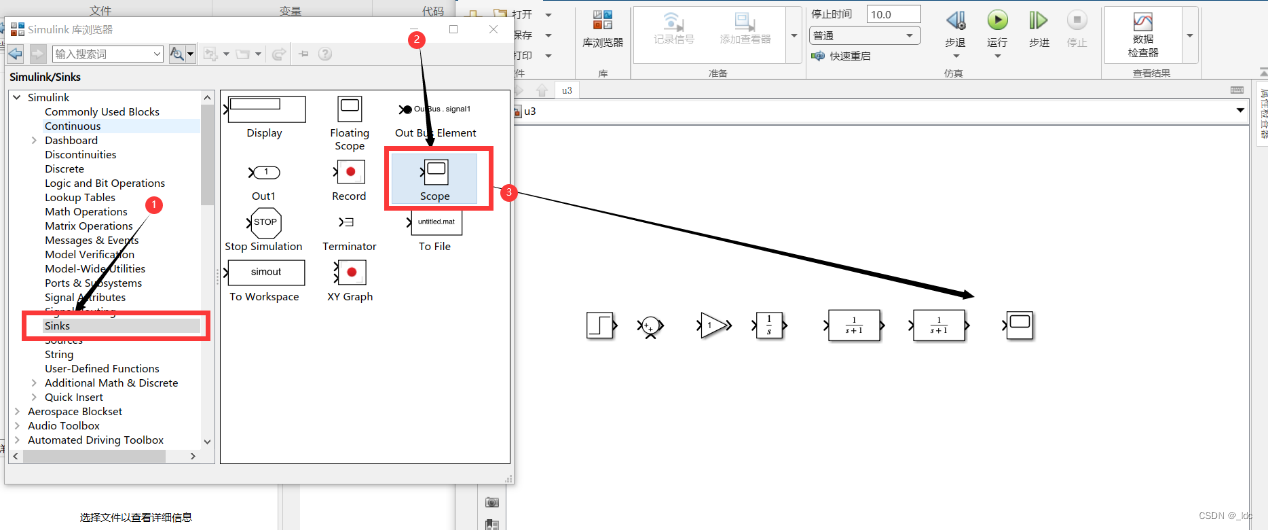Click the Gain block on the canvas
Viewport: 1268px width, 530px height.
(x=714, y=325)
